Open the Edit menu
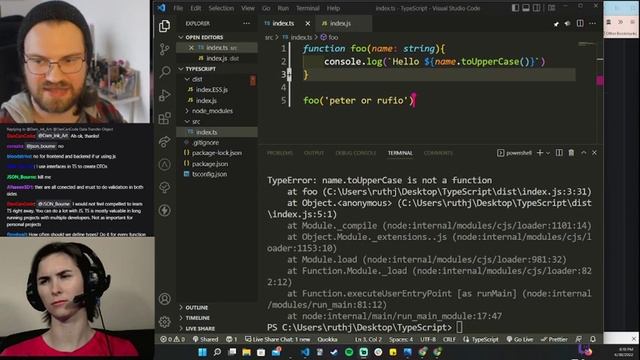The height and width of the screenshot is (360, 640). pyautogui.click(x=196, y=8)
